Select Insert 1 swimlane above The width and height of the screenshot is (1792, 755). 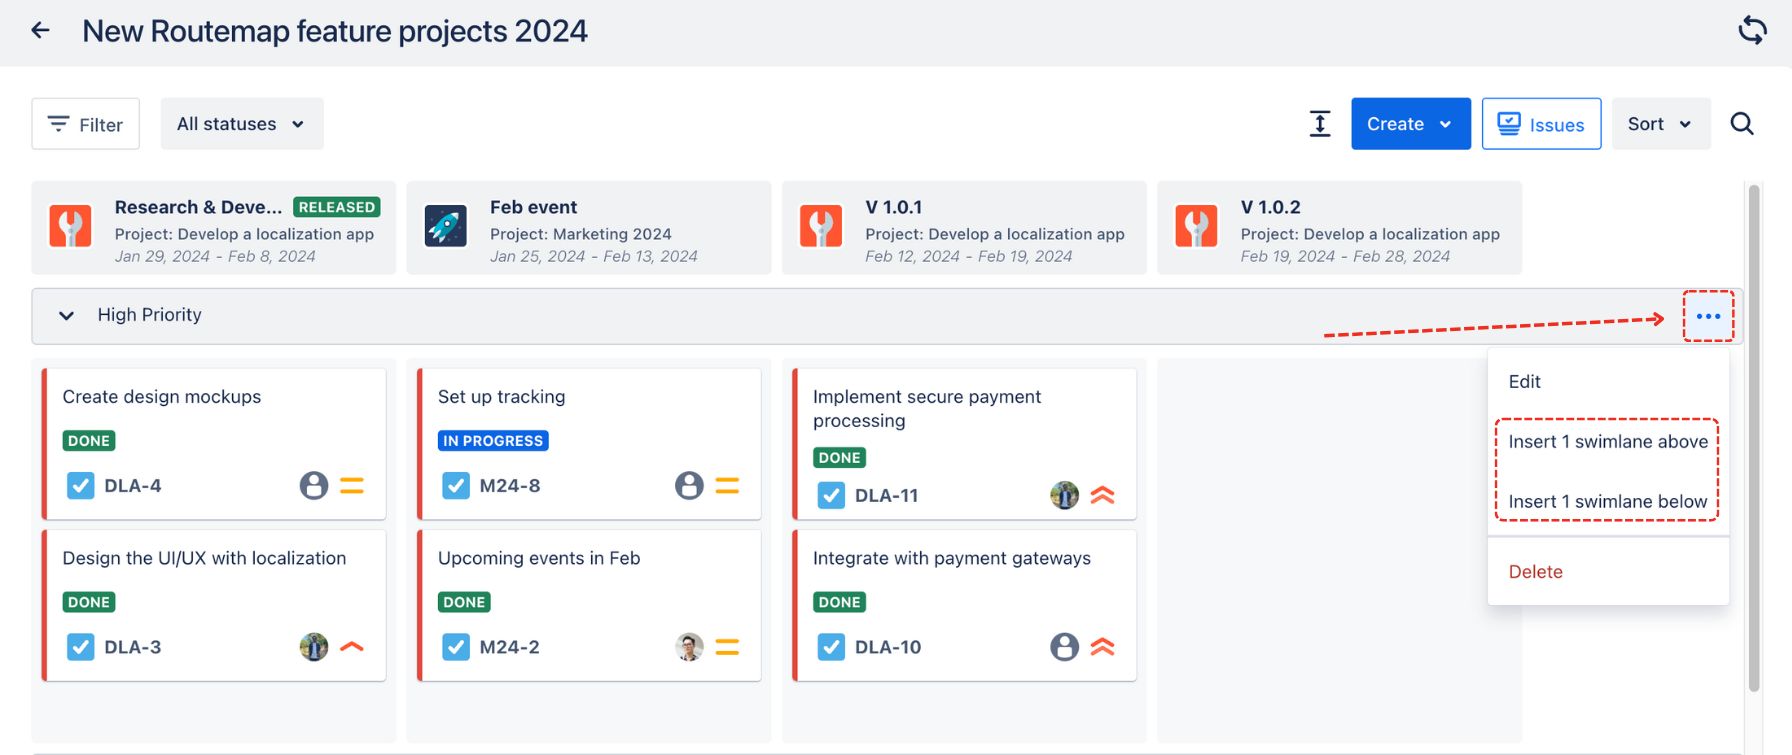pos(1607,442)
